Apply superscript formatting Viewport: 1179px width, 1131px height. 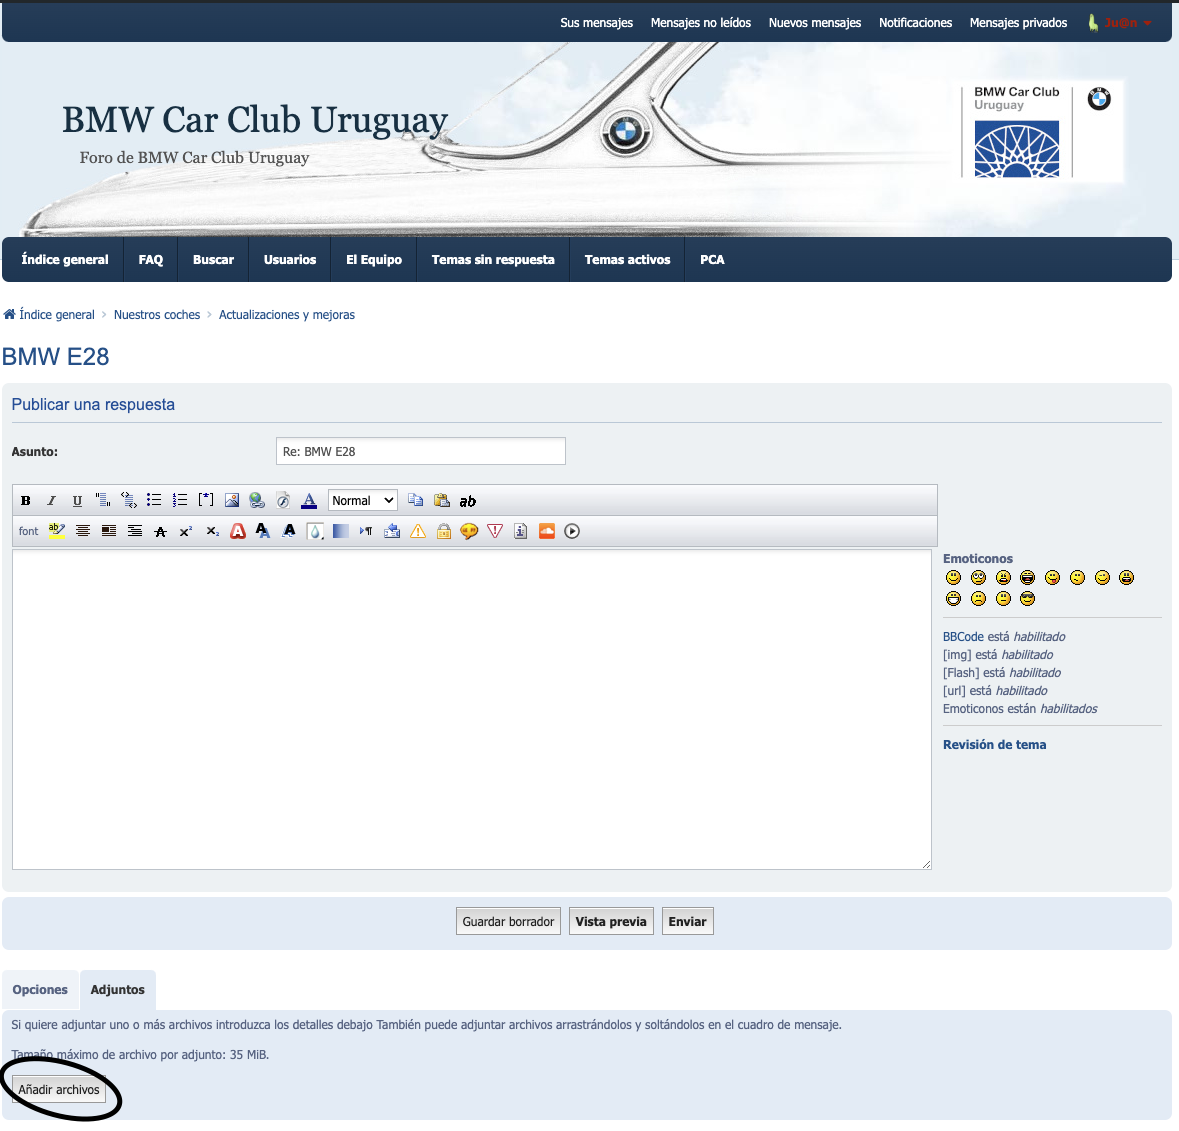[x=185, y=531]
